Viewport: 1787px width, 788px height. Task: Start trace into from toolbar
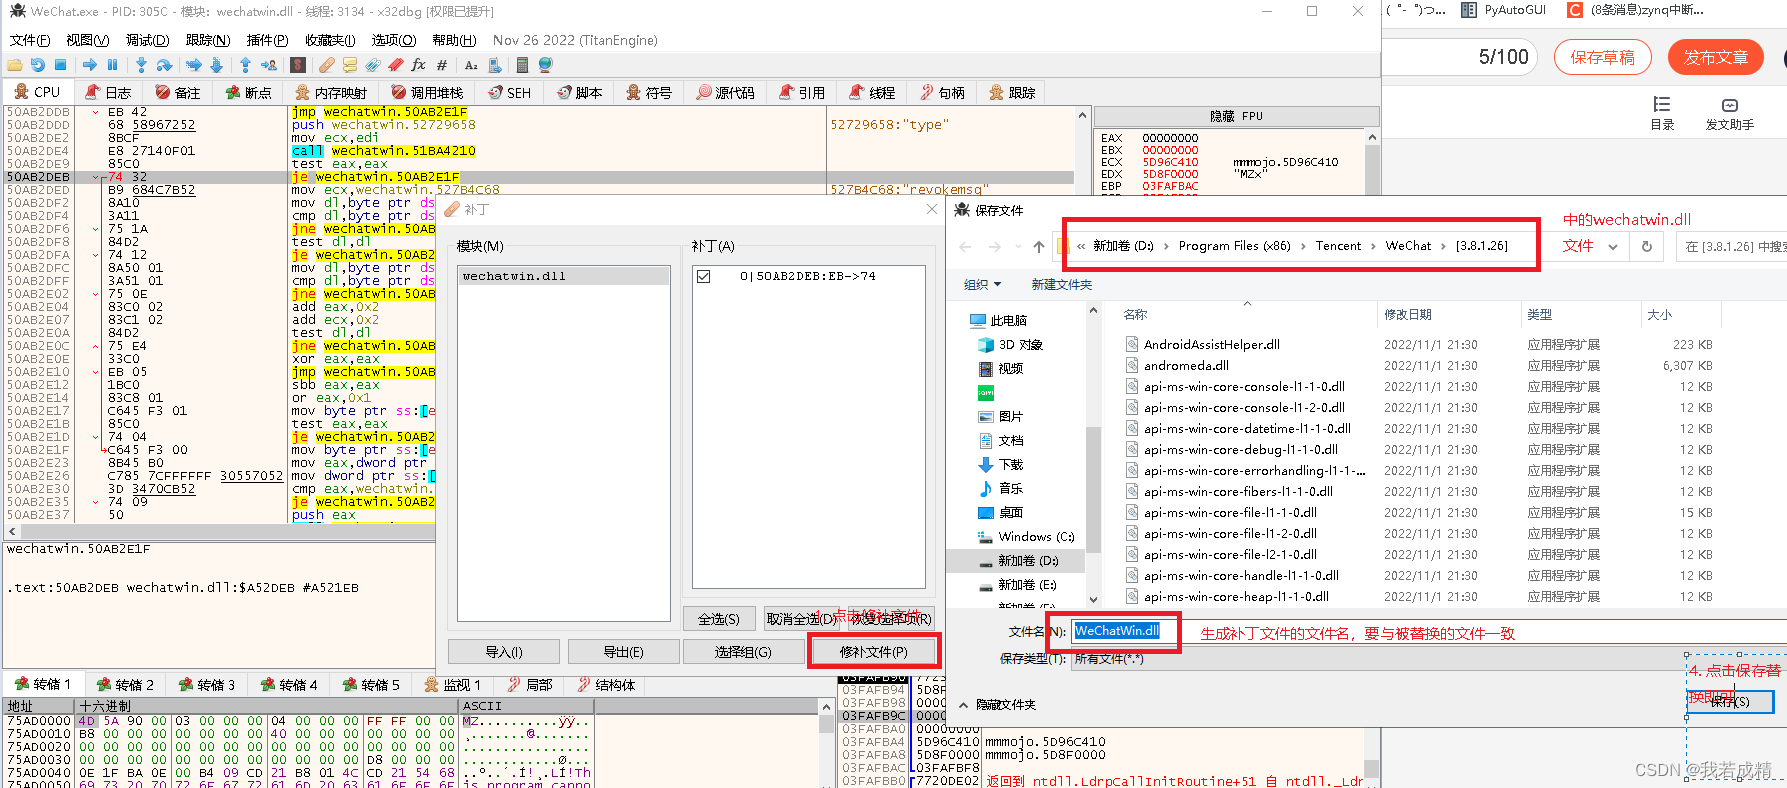point(194,65)
